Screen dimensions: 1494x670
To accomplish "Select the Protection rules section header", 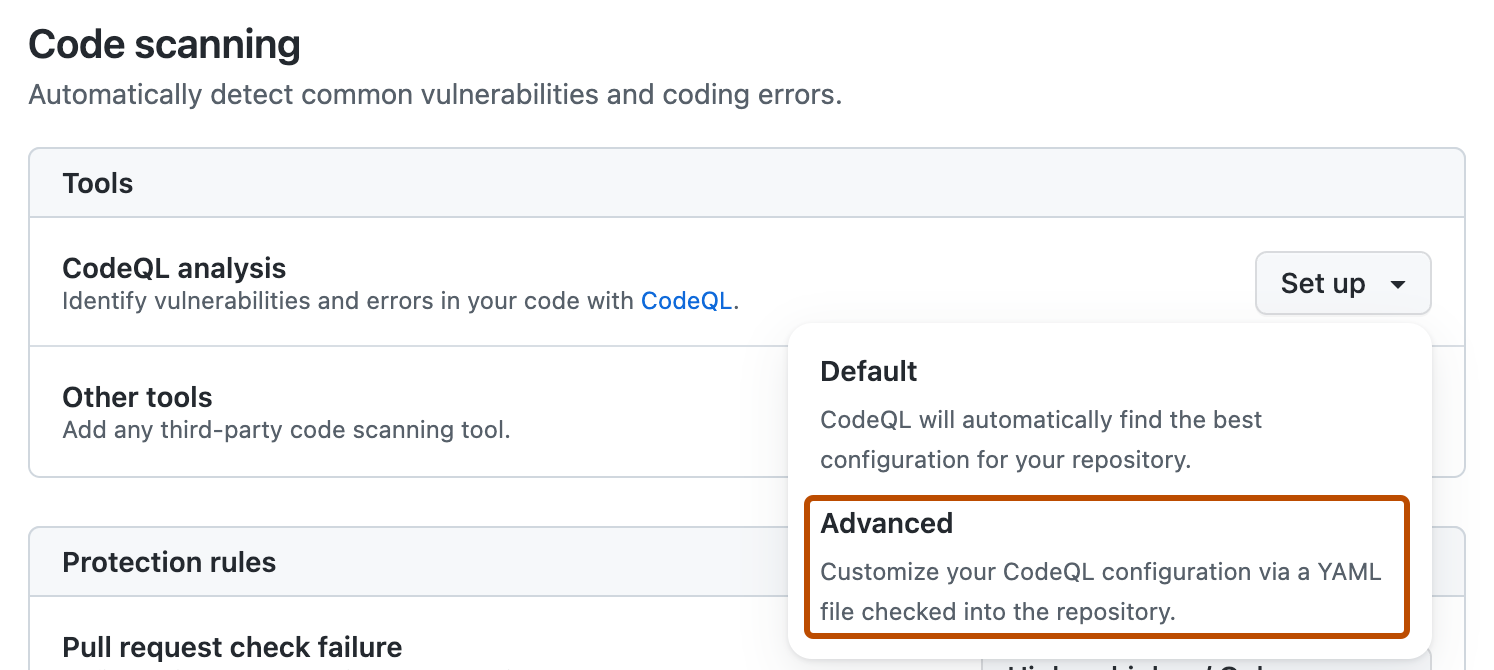I will coord(168,562).
